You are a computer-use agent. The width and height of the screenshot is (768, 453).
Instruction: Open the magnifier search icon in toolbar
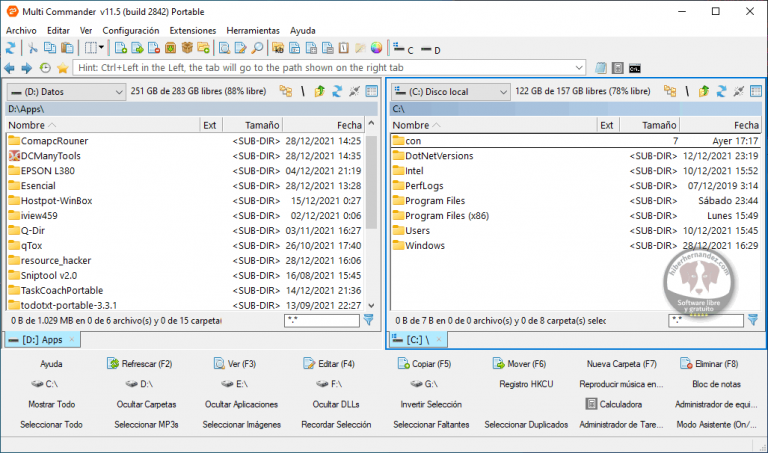click(257, 48)
